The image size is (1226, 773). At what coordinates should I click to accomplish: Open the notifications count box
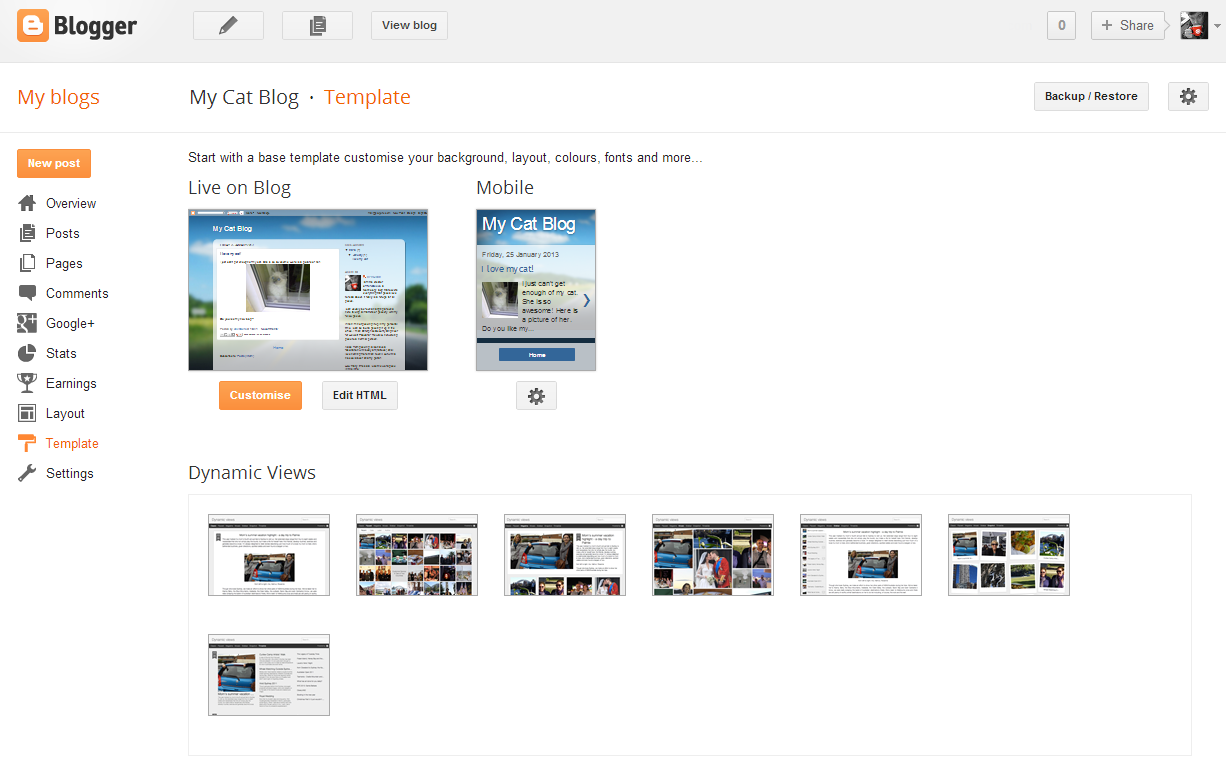pos(1061,26)
